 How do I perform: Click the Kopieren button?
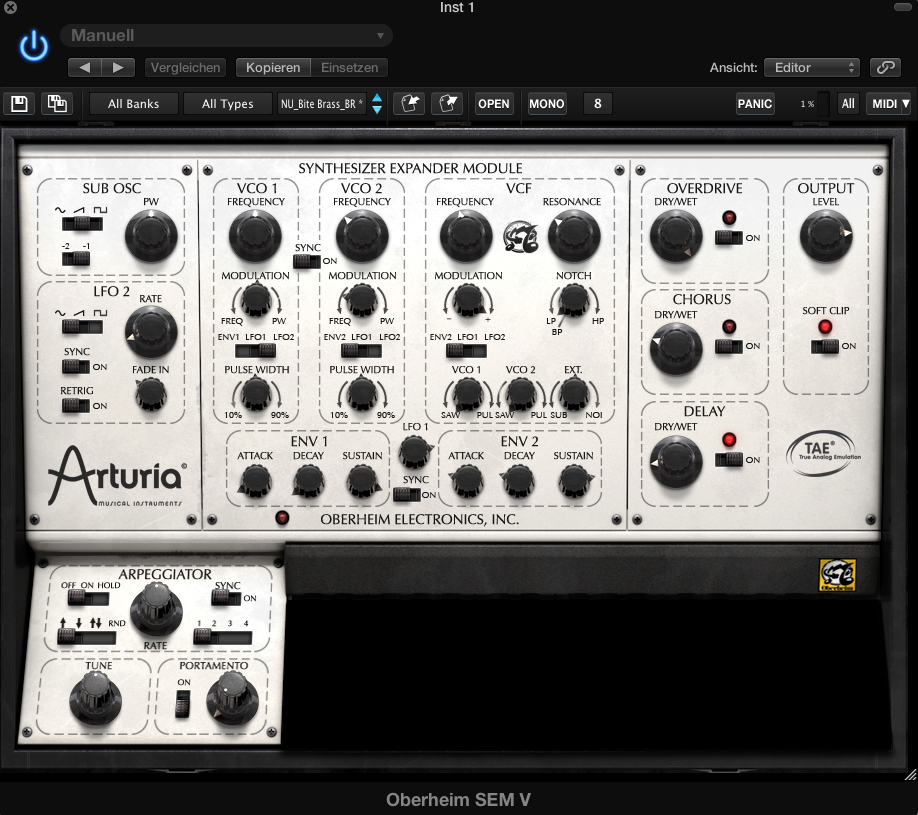click(273, 67)
